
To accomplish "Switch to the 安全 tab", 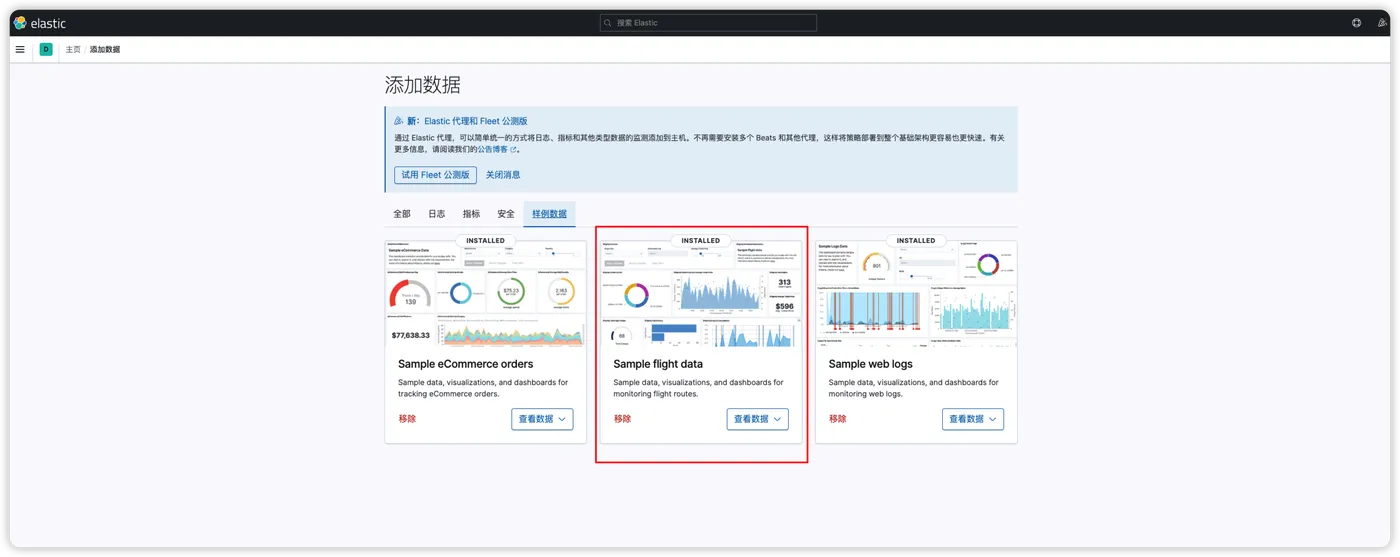I will [506, 214].
